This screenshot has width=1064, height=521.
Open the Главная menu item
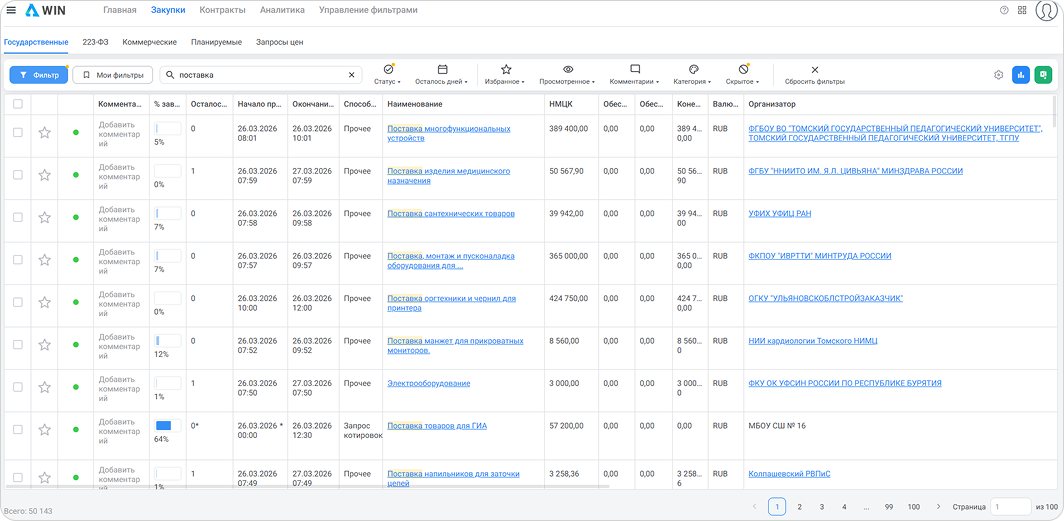point(119,10)
